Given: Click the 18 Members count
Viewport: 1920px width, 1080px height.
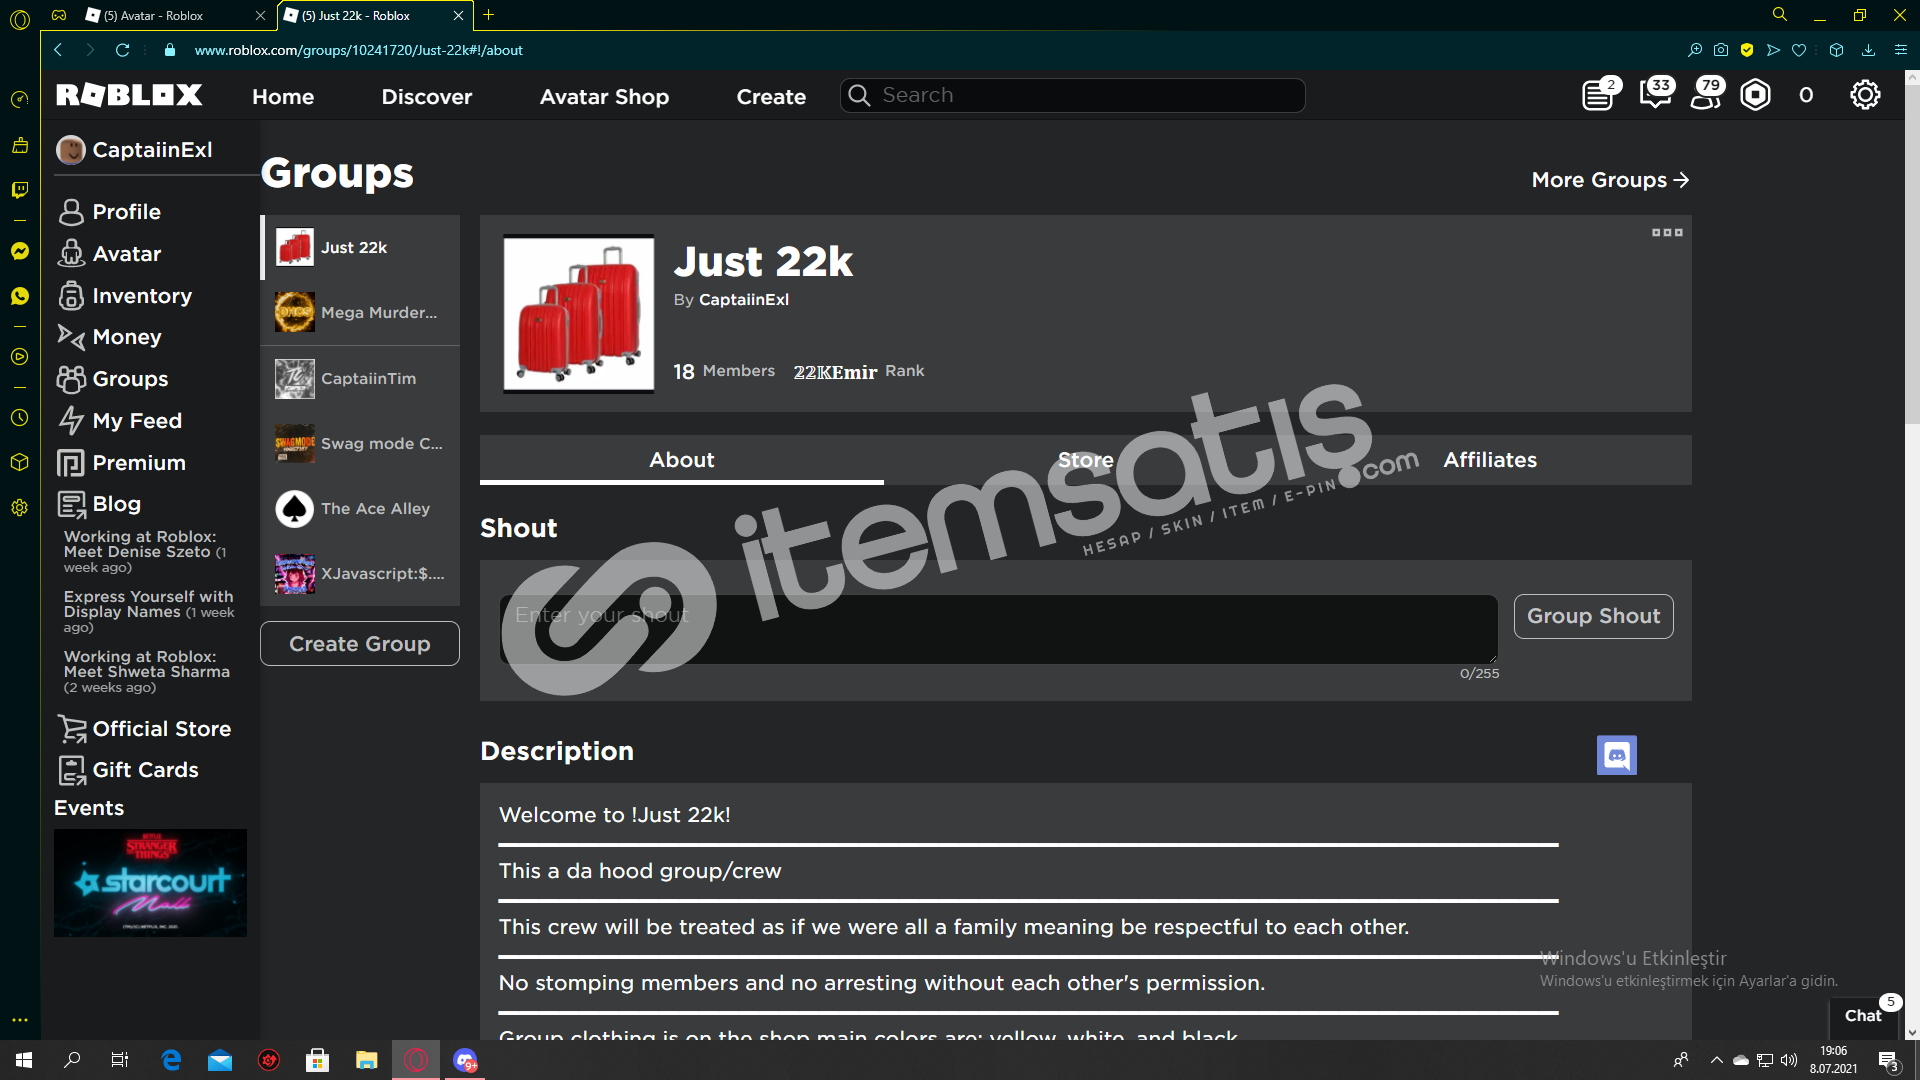Looking at the screenshot, I should point(723,371).
